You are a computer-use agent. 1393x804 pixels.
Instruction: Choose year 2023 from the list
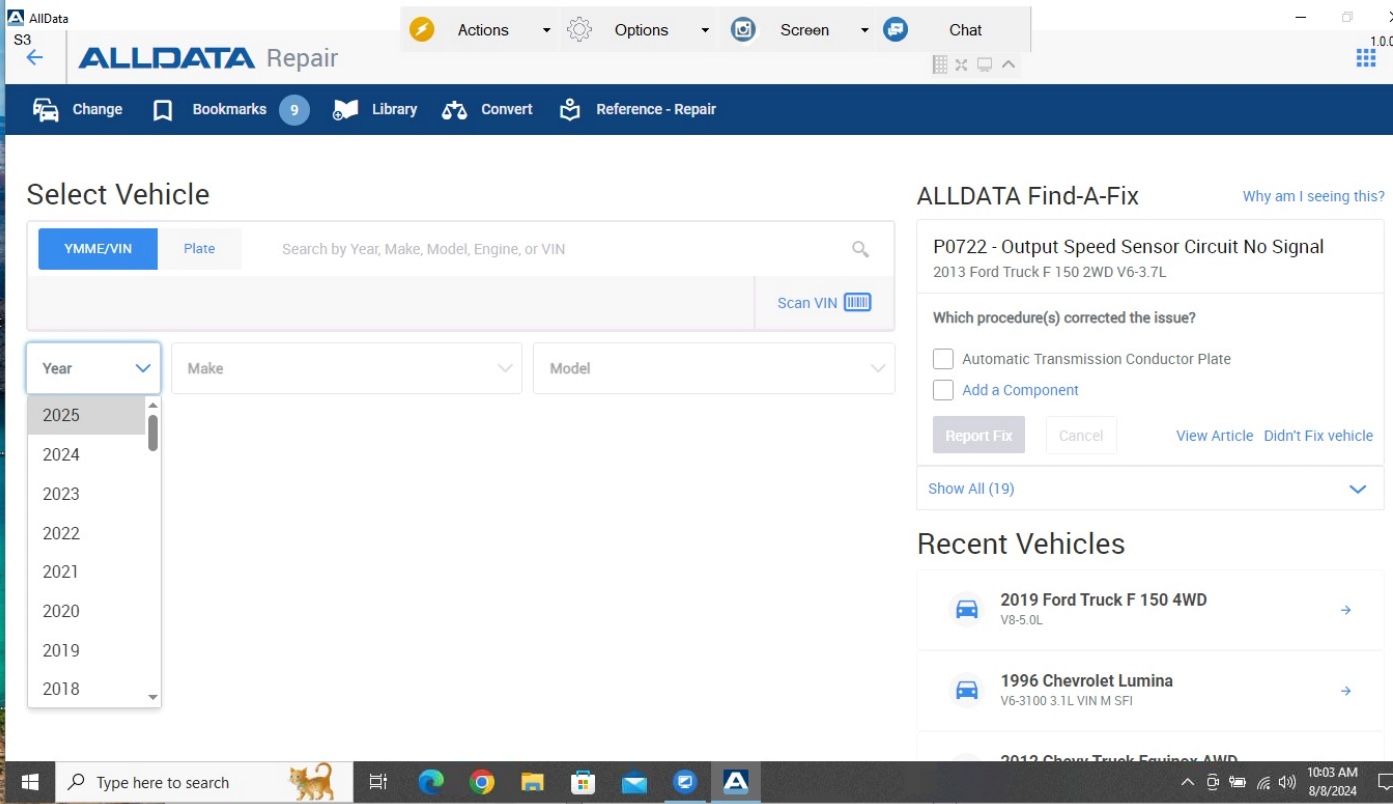coord(87,493)
